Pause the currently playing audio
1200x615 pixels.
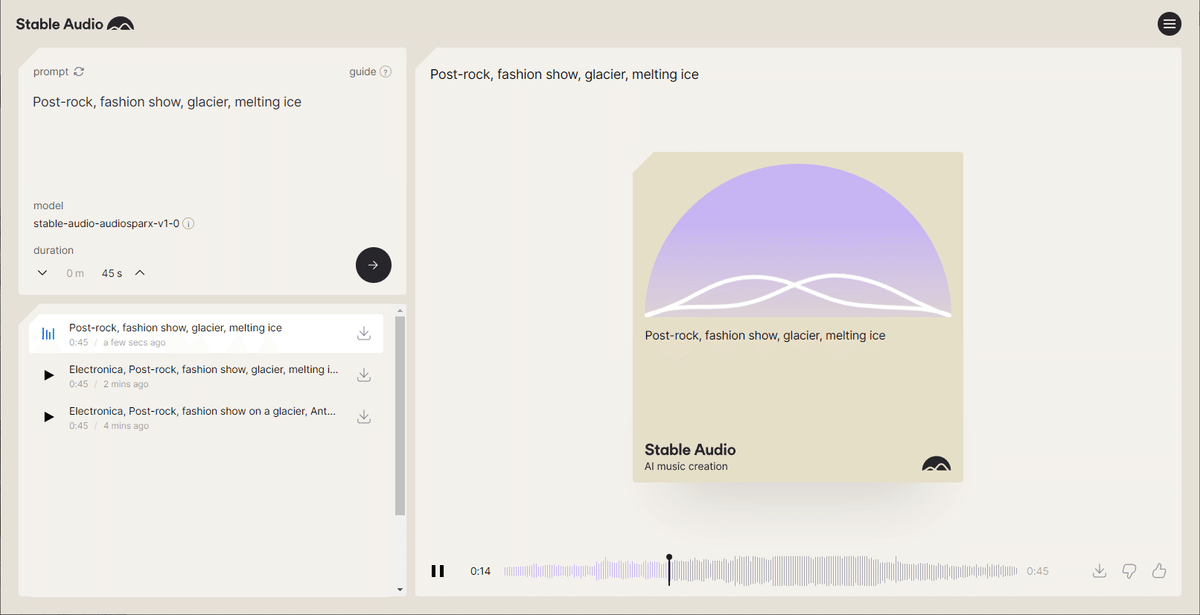point(437,571)
